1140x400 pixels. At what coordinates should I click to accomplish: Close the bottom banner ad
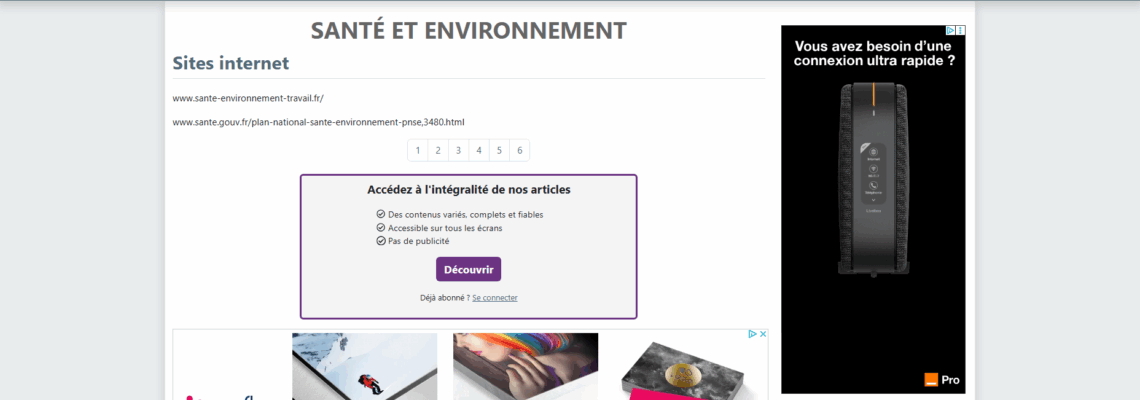tap(762, 335)
